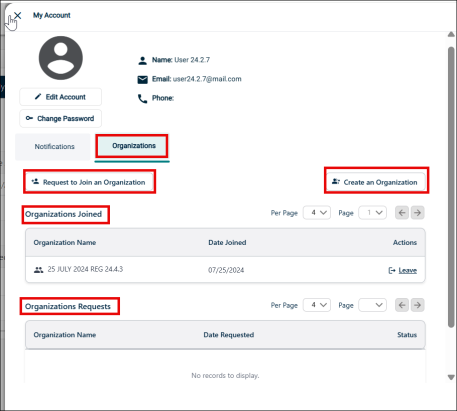Click the 07/25/2024 date joined cell

[226, 270]
